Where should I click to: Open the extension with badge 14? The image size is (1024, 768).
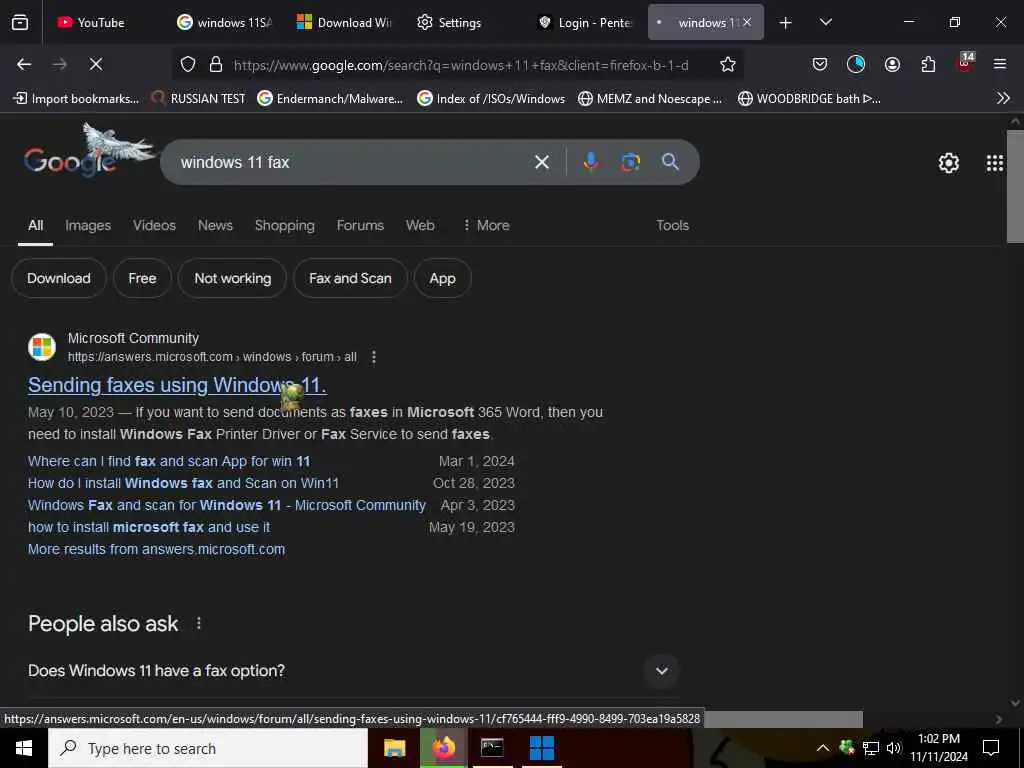pyautogui.click(x=964, y=63)
